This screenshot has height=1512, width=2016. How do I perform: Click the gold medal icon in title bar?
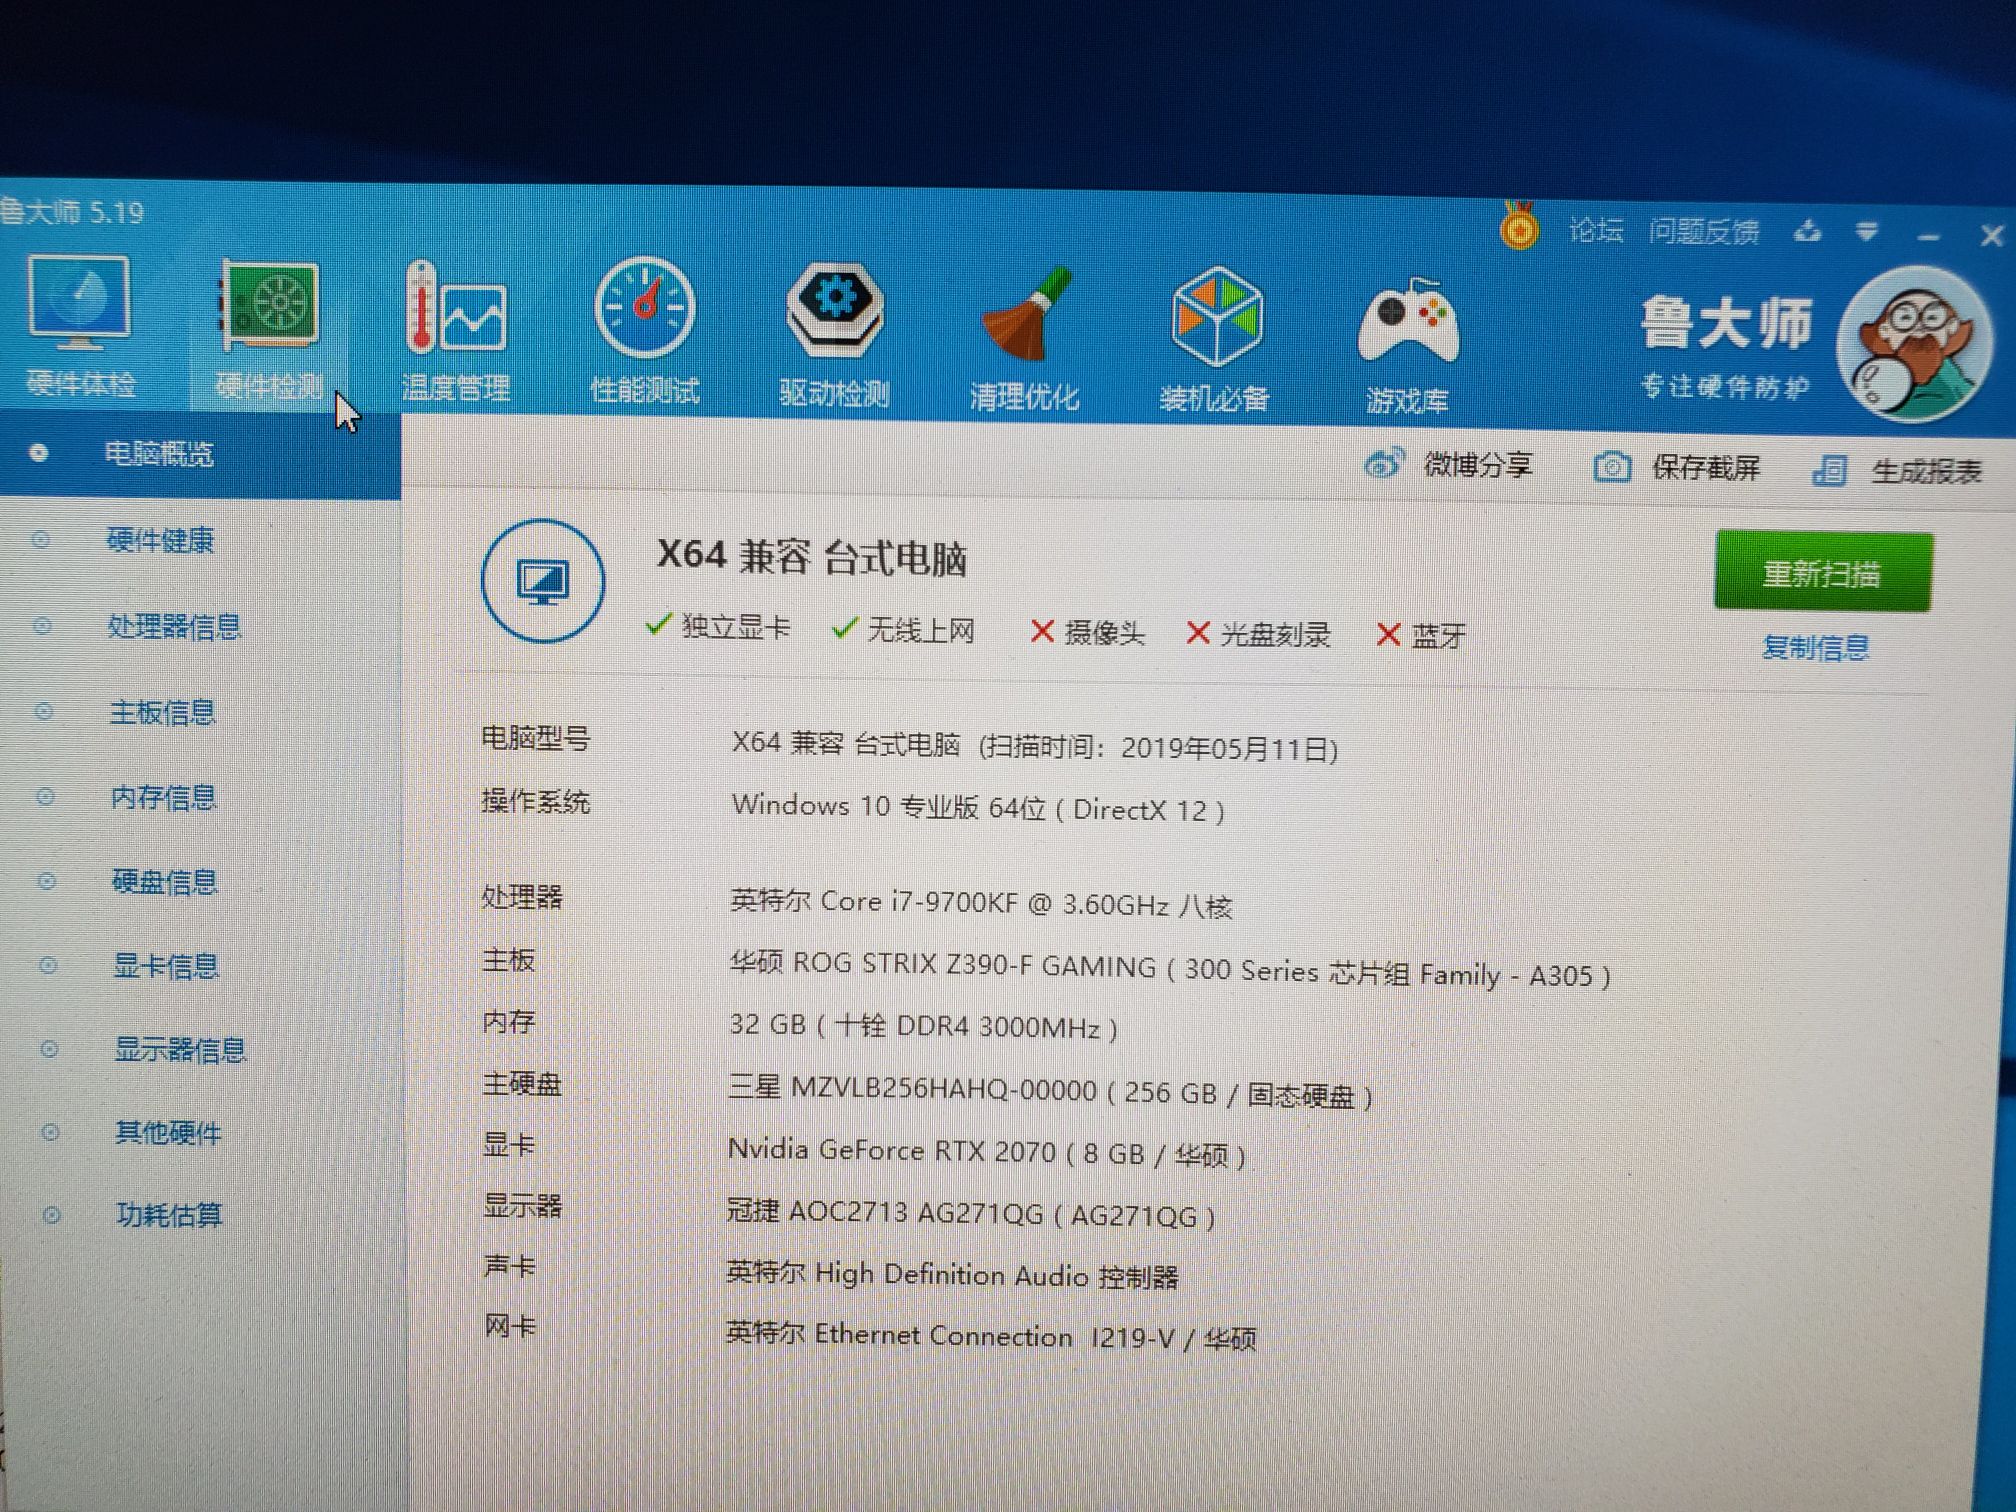click(1519, 226)
